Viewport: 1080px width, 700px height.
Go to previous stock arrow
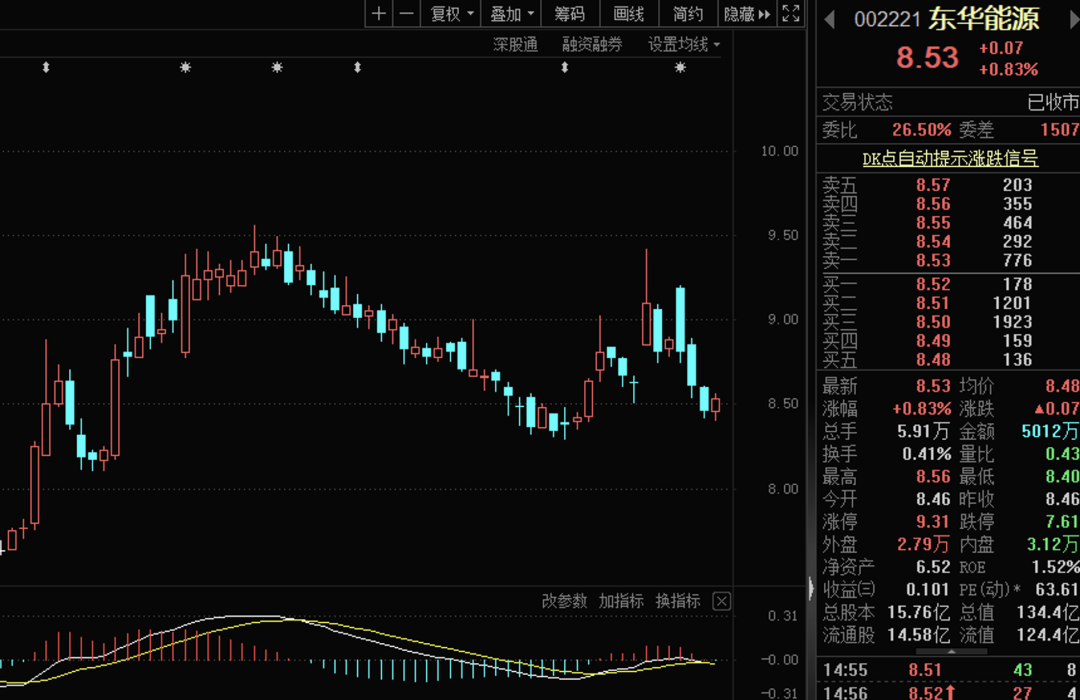829,19
